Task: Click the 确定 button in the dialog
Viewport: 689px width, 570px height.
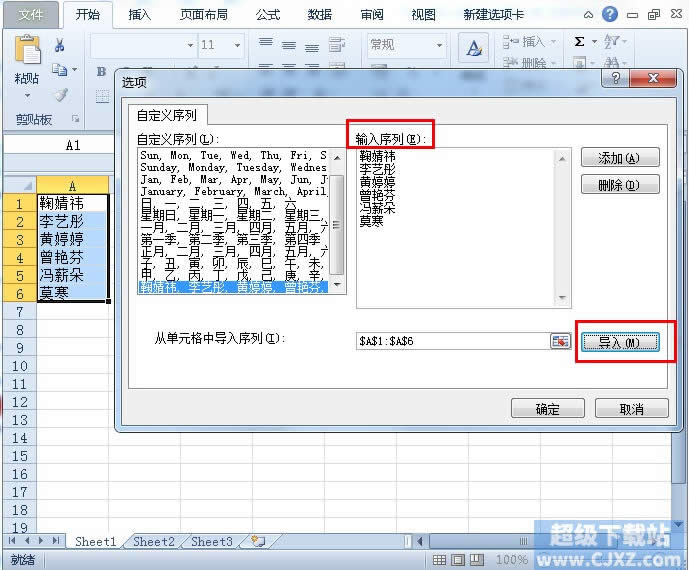Action: (548, 409)
